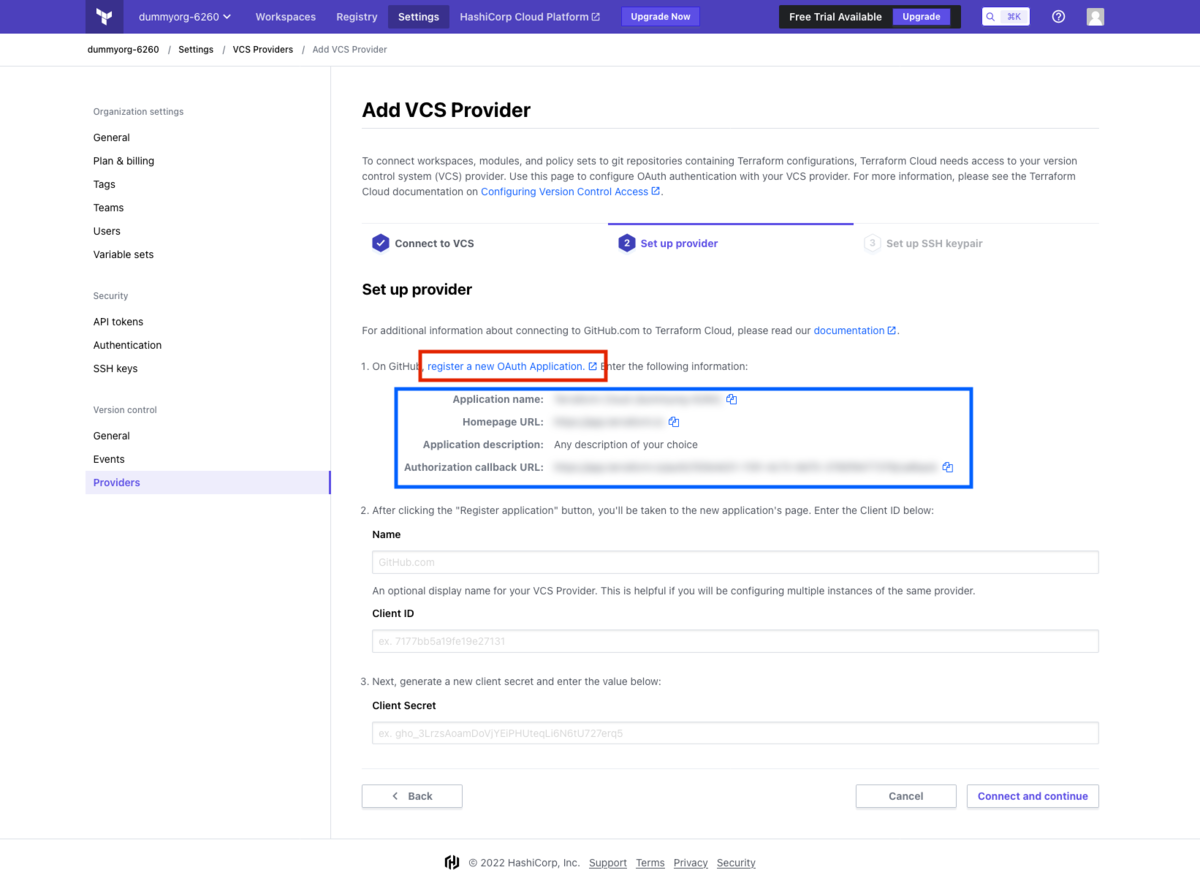Go to dummyorg-6260 breadcrumb

123,49
